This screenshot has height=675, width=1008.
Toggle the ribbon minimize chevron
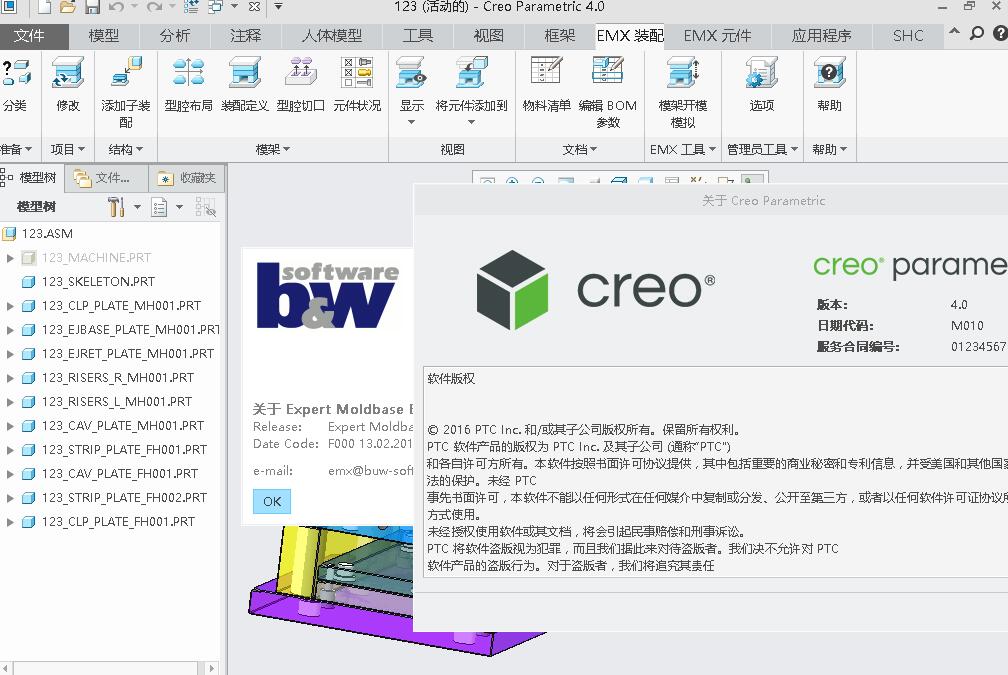pos(954,32)
